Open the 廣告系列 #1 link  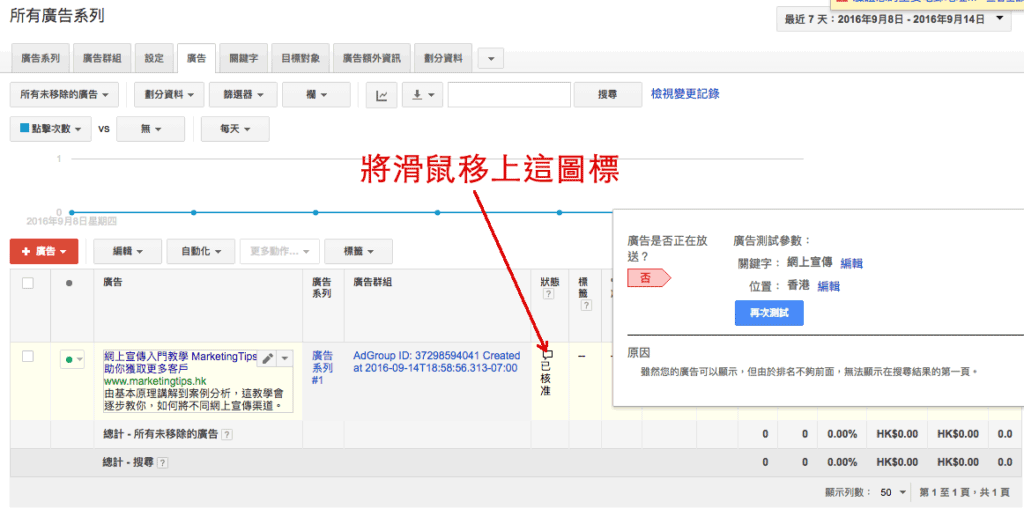pyautogui.click(x=322, y=368)
